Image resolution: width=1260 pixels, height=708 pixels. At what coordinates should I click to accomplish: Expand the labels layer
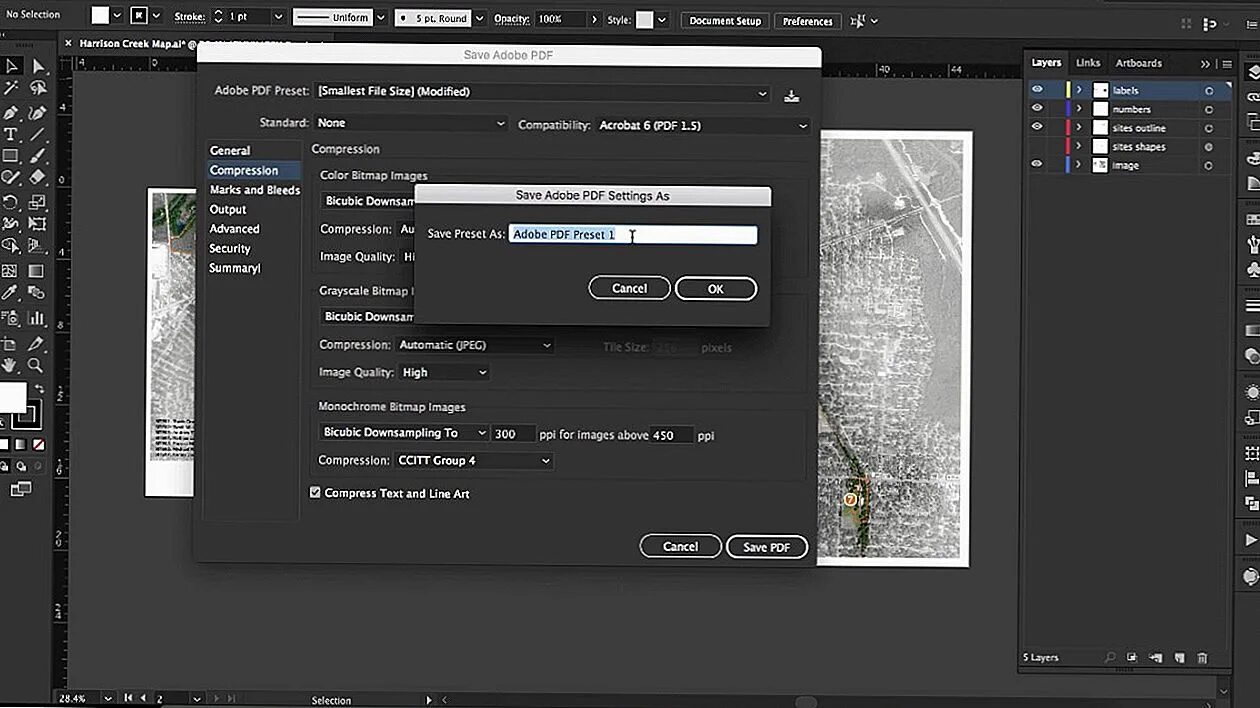[1079, 90]
